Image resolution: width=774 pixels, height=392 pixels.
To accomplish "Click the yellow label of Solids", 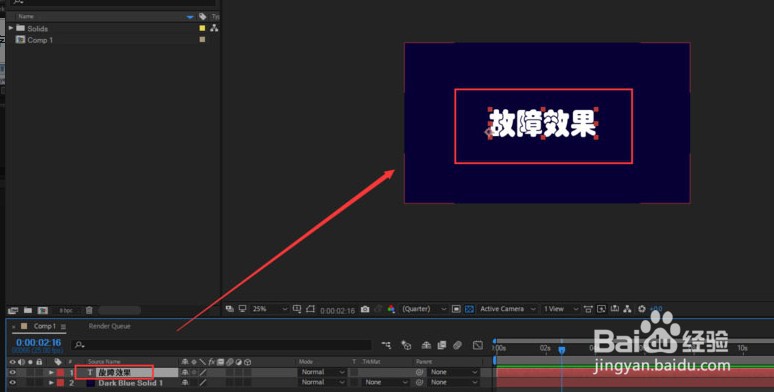I will (202, 28).
